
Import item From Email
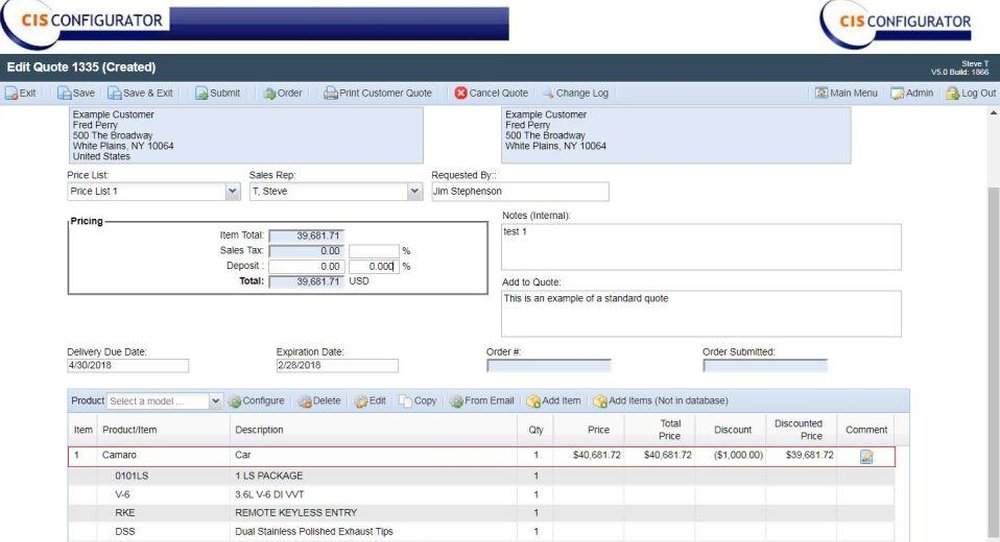click(482, 401)
